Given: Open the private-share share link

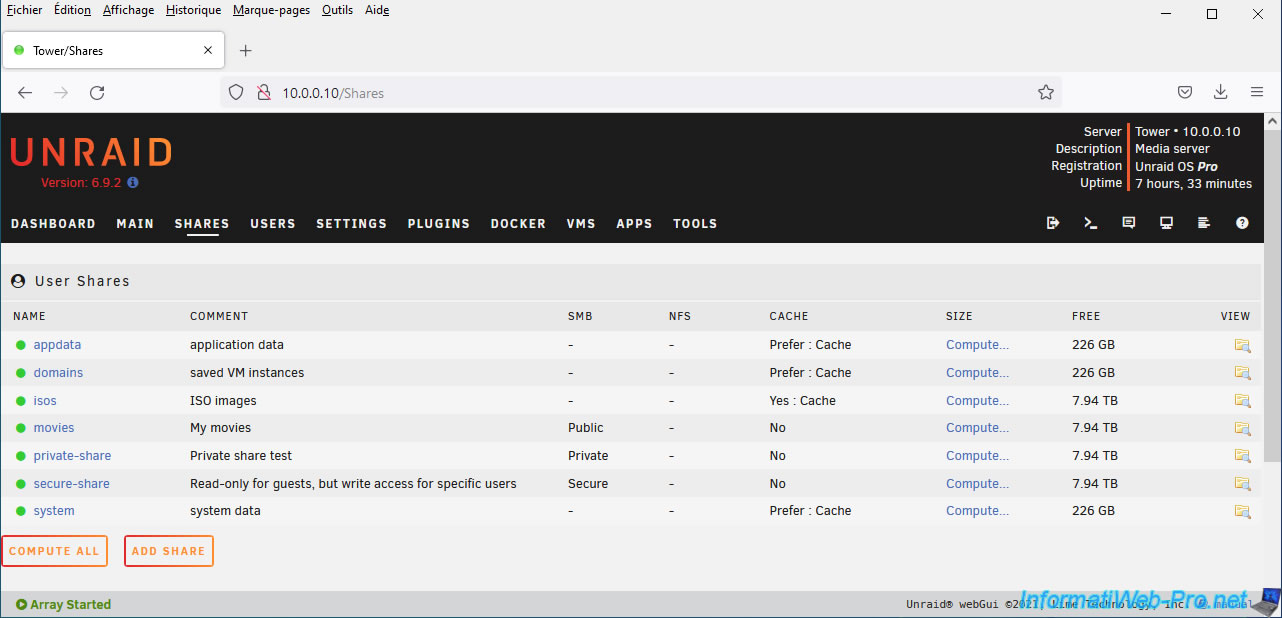Looking at the screenshot, I should [72, 456].
